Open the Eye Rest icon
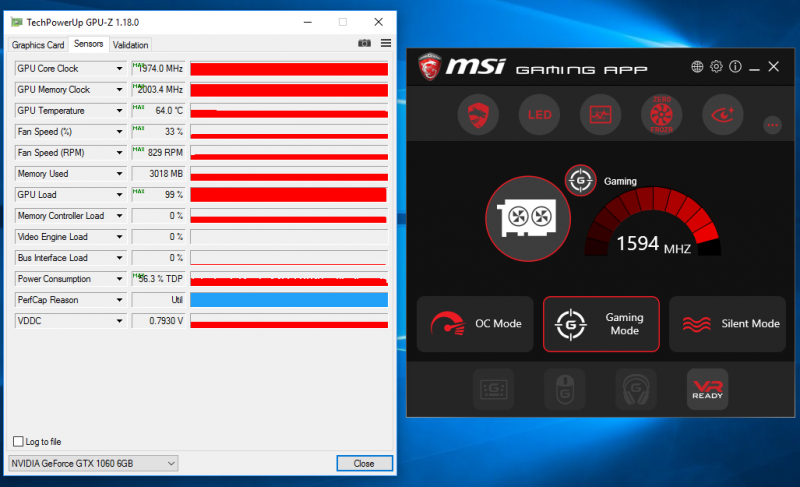The image size is (800, 487). click(722, 115)
